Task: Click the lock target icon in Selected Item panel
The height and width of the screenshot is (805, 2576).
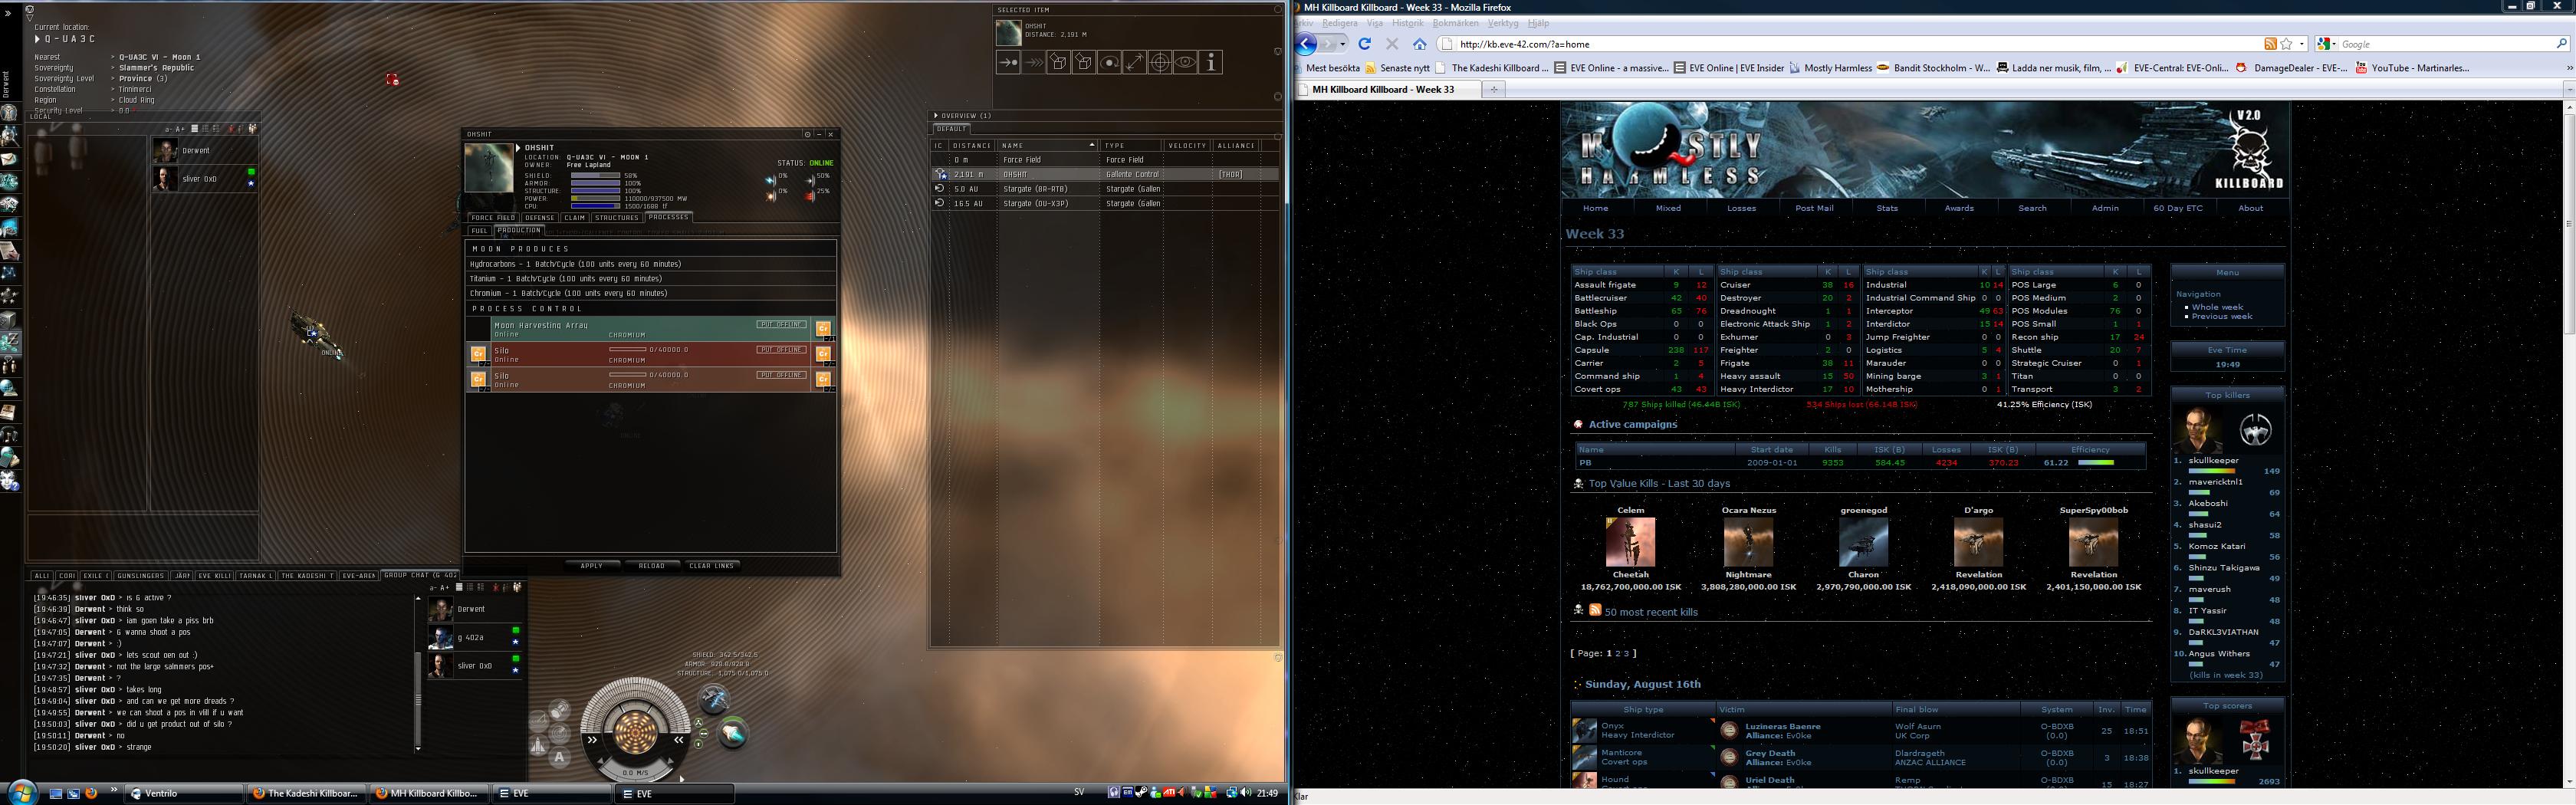Action: click(1160, 63)
